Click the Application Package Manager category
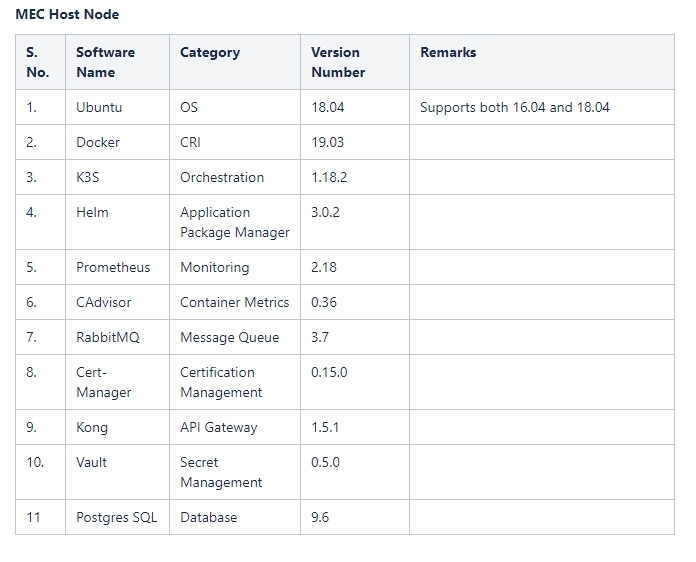Screen dimensions: 696x562 [235, 222]
